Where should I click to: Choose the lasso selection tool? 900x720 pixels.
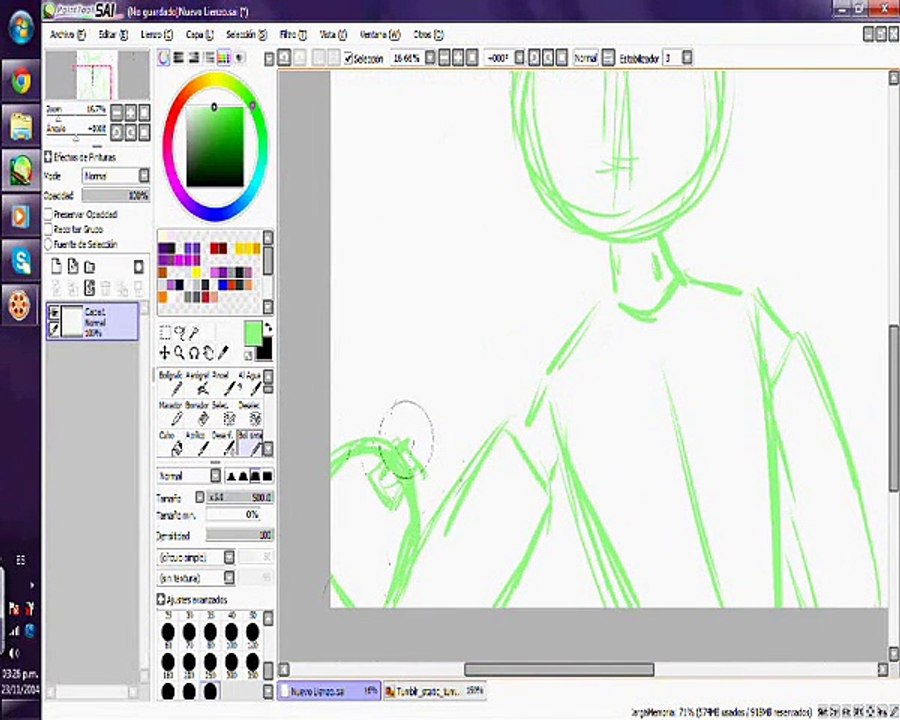pos(180,333)
